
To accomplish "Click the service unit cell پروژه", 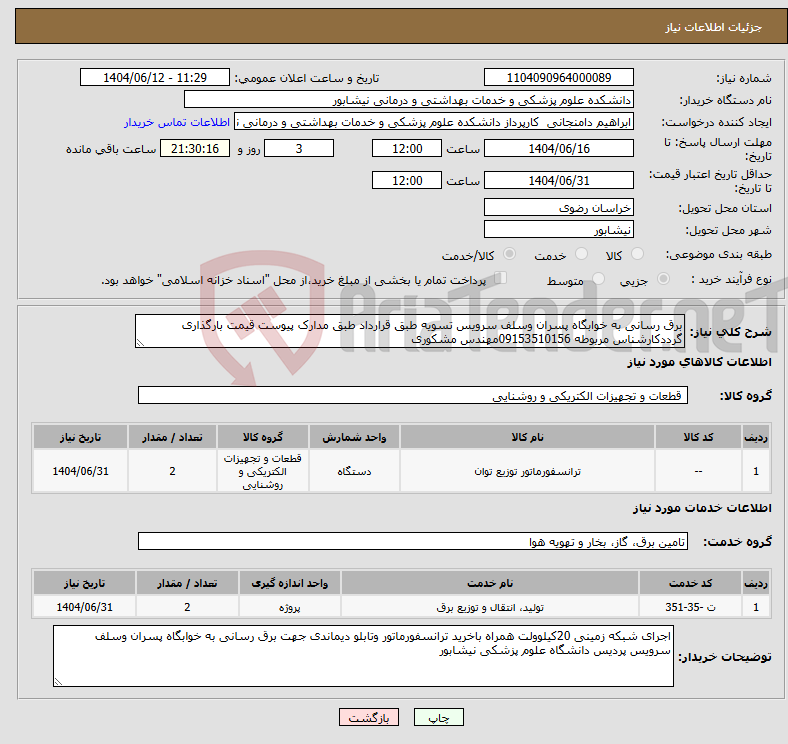I will (290, 607).
